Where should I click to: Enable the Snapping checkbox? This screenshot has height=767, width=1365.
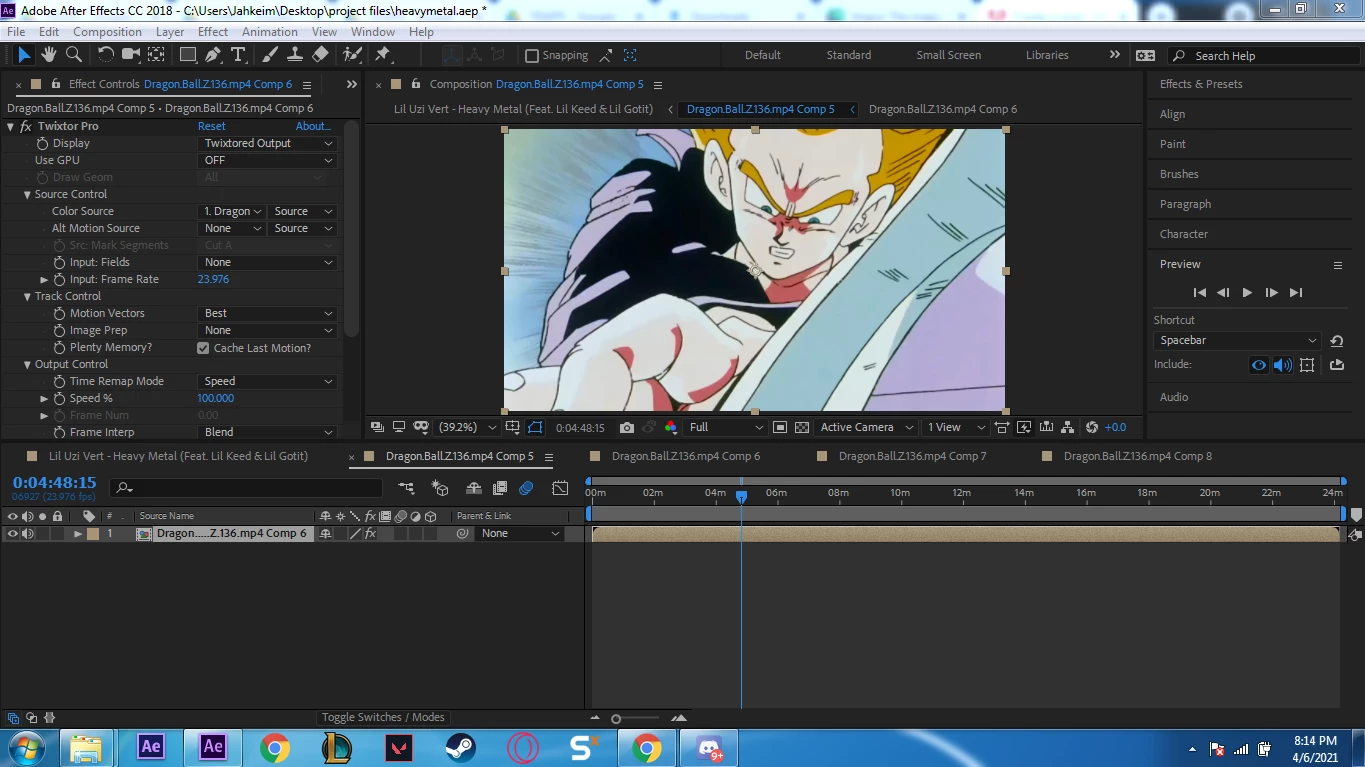(x=532, y=56)
